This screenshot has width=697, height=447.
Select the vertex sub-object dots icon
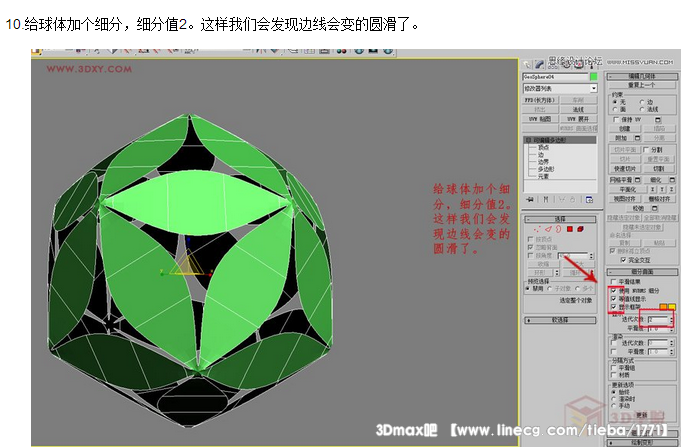(537, 229)
